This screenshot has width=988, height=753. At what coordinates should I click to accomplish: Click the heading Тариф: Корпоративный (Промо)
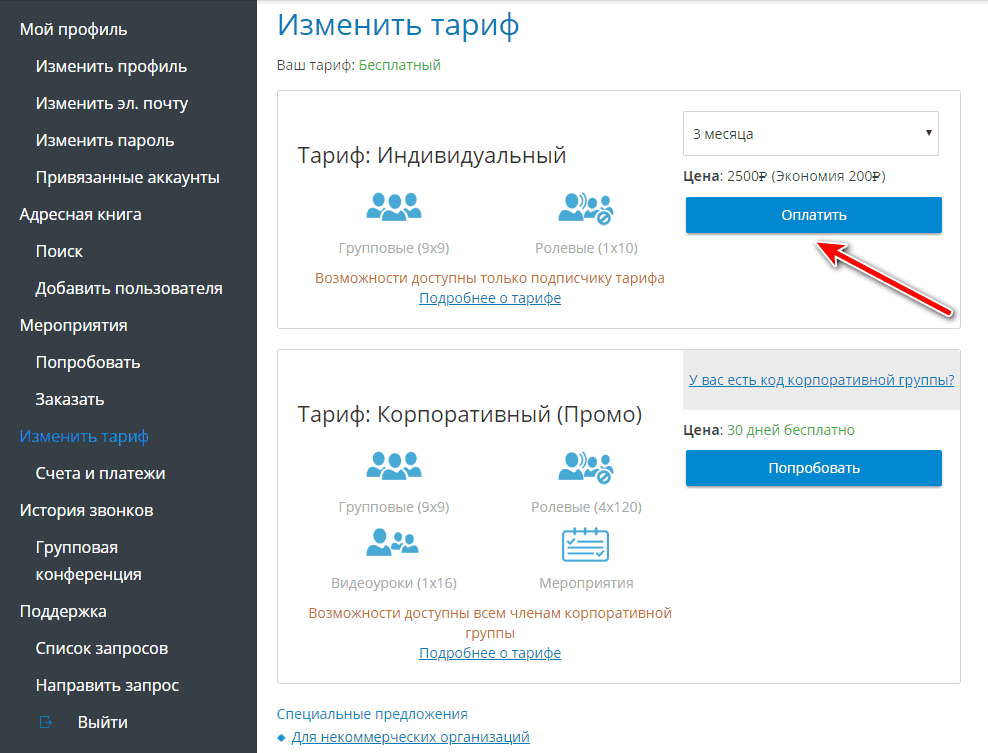point(469,415)
